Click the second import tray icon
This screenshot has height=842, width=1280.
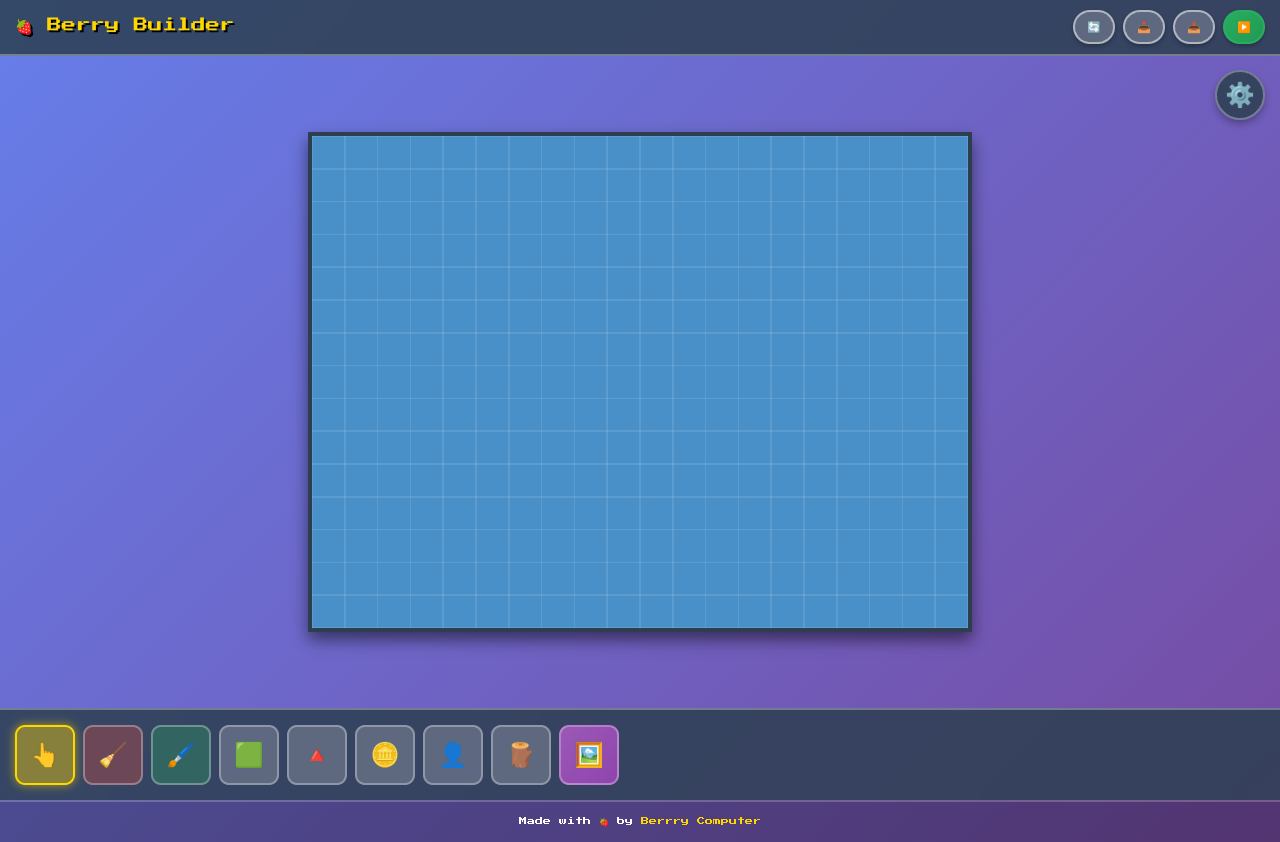tap(1193, 27)
